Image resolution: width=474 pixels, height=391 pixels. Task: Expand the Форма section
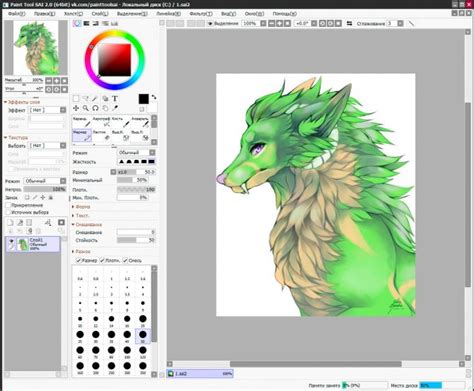tap(82, 207)
